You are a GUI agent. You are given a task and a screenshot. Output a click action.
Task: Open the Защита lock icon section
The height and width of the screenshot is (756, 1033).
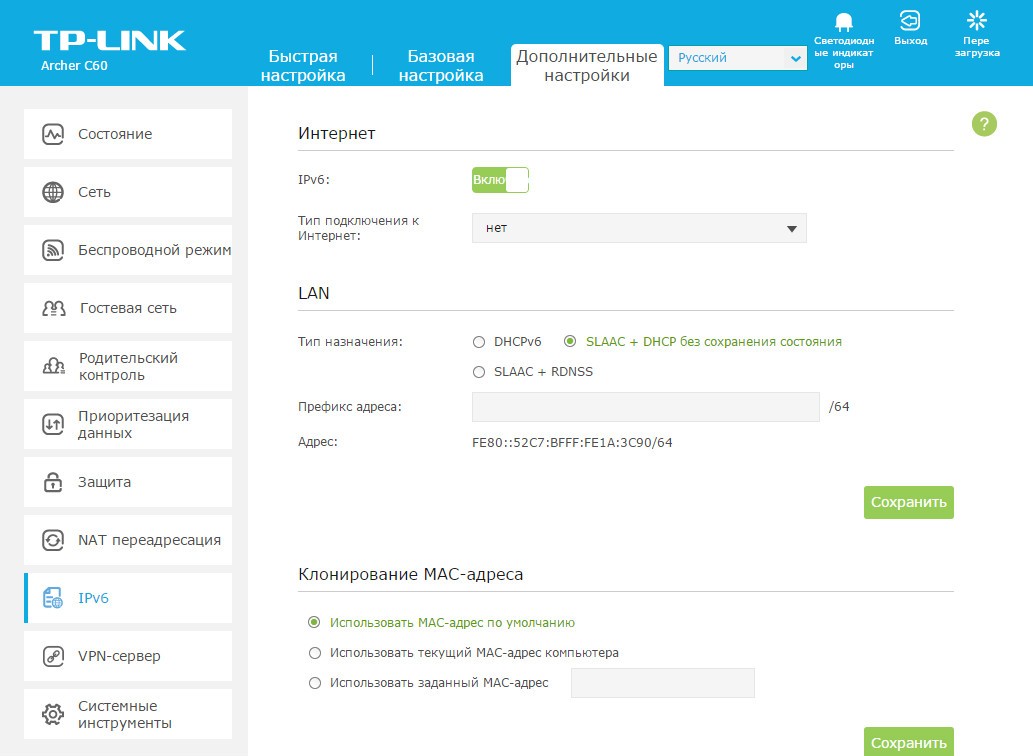click(x=53, y=482)
